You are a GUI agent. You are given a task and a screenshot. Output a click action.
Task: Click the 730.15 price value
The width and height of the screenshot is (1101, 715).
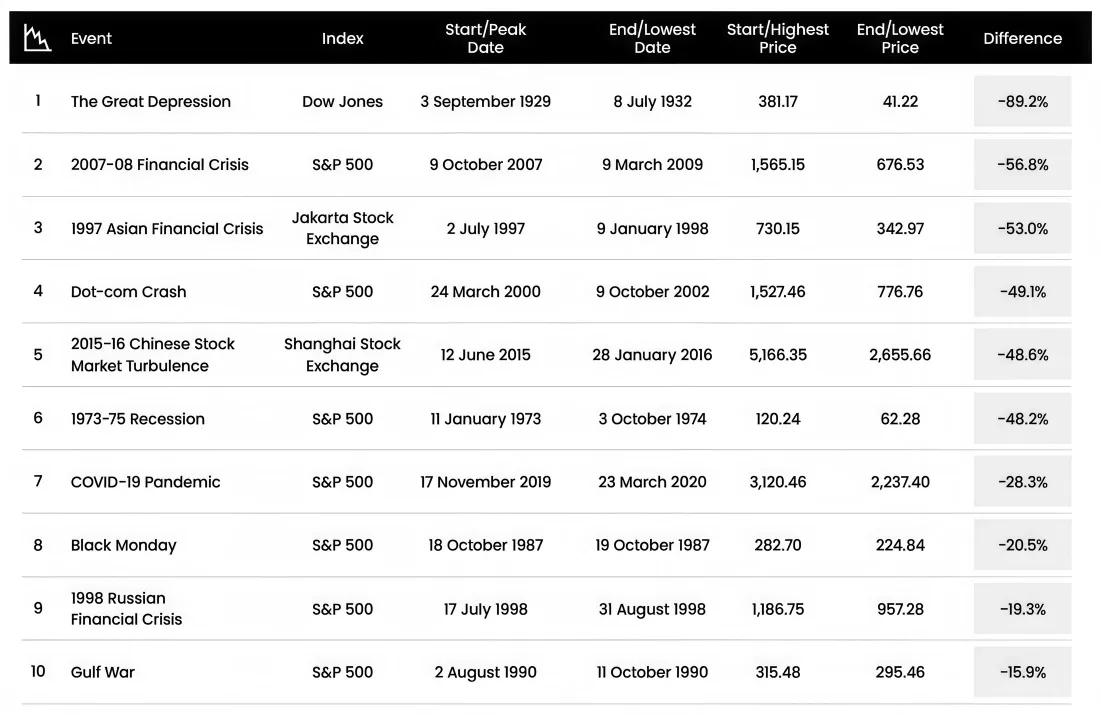778,229
